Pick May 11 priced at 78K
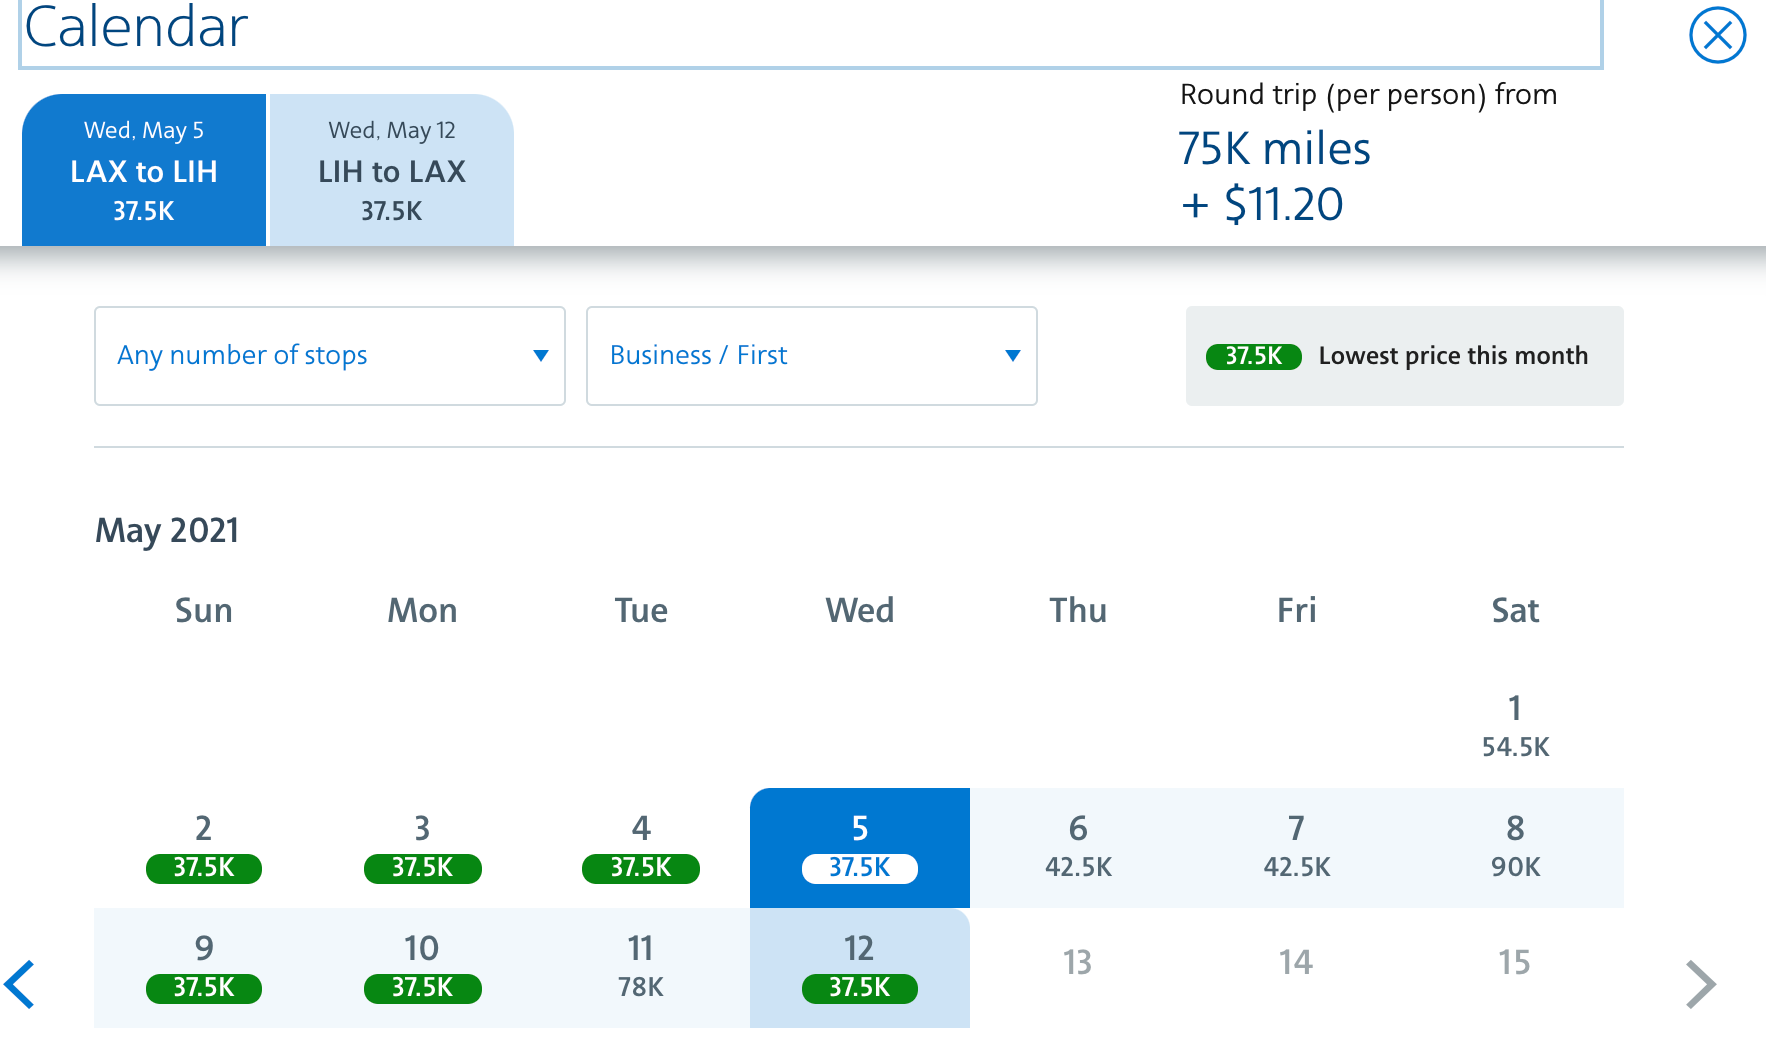Viewport: 1766px width, 1046px height. click(641, 967)
